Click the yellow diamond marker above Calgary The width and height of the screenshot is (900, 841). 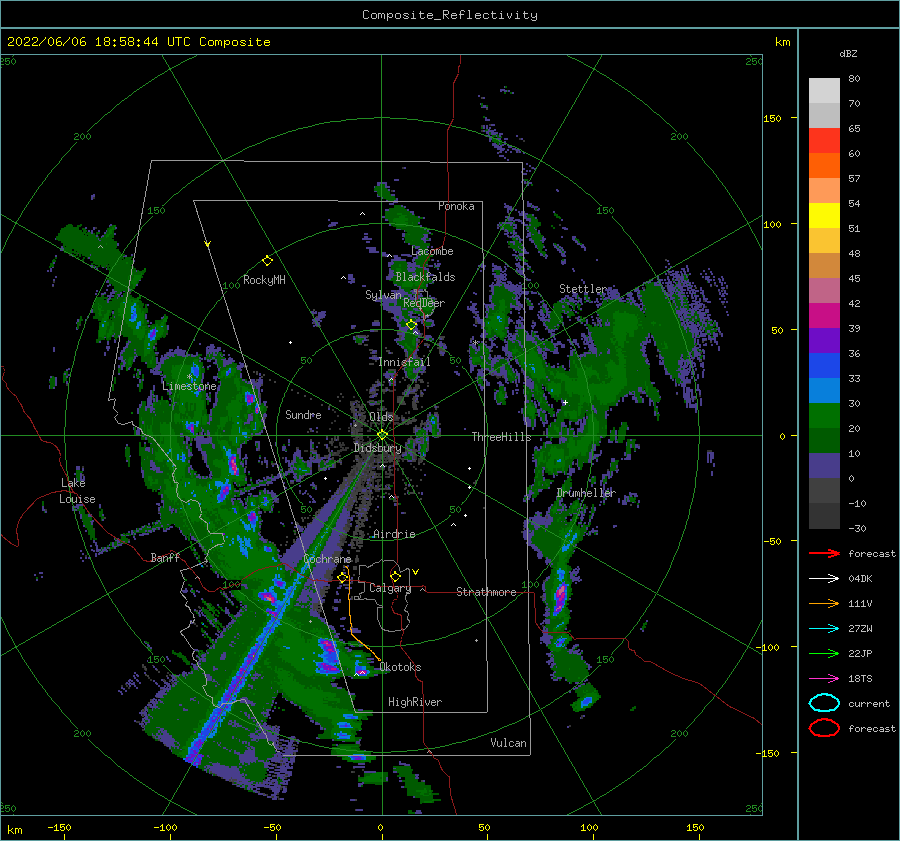(x=395, y=576)
